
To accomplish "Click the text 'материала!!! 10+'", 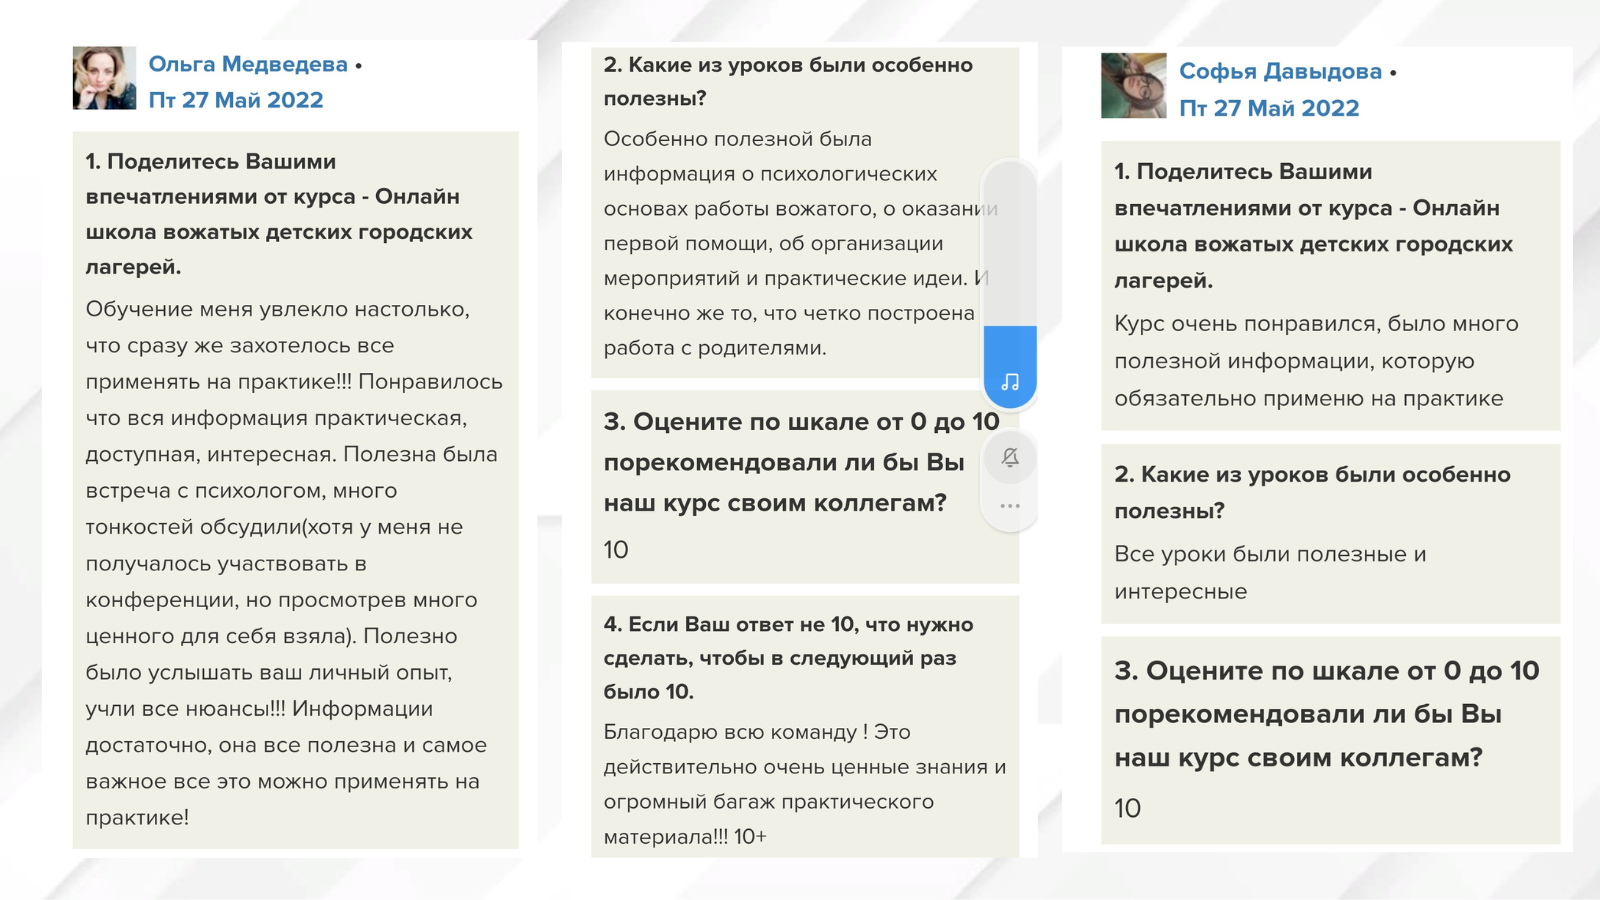I will [x=685, y=837].
